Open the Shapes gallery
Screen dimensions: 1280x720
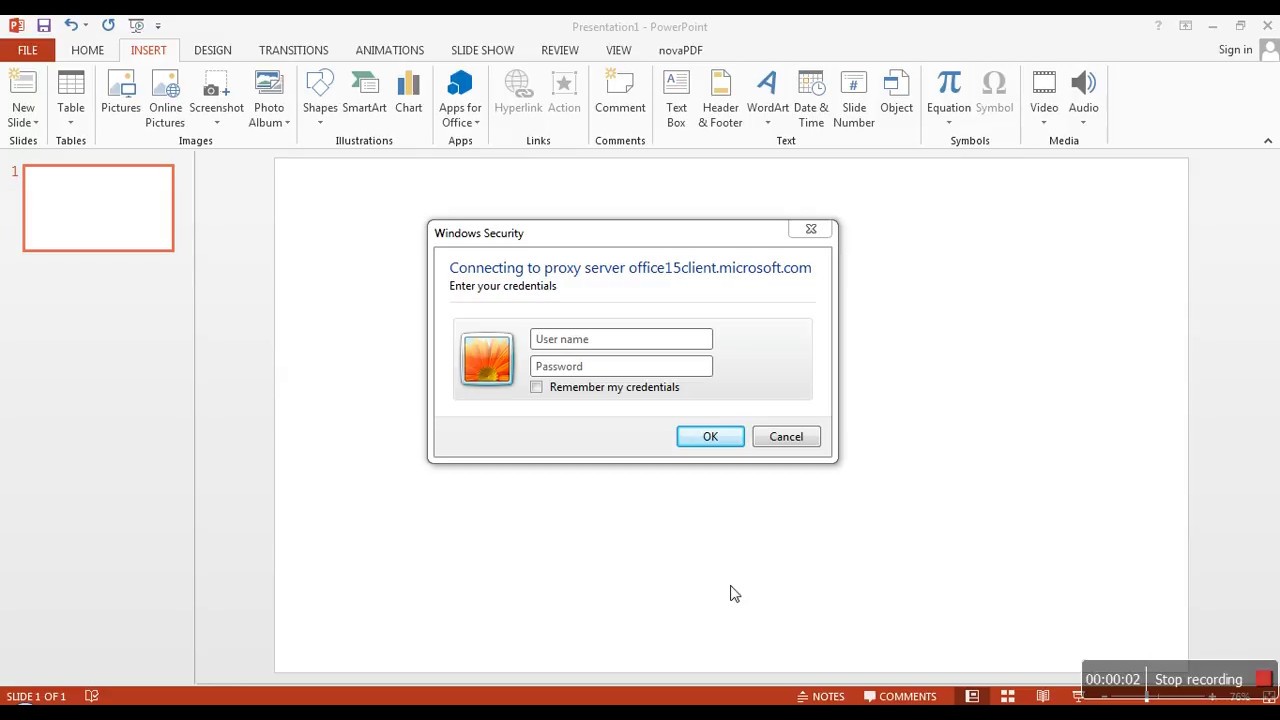coord(320,99)
